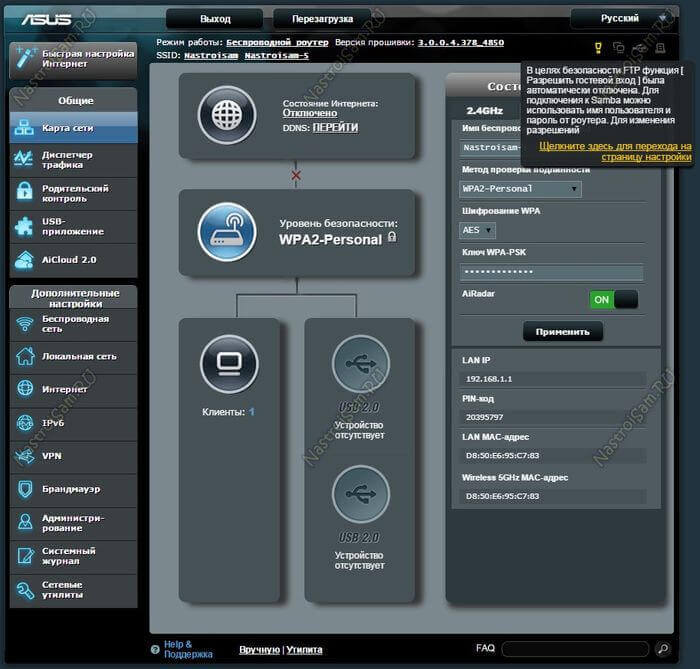This screenshot has height=669, width=700.
Task: Click the Выход logout button
Action: click(215, 19)
